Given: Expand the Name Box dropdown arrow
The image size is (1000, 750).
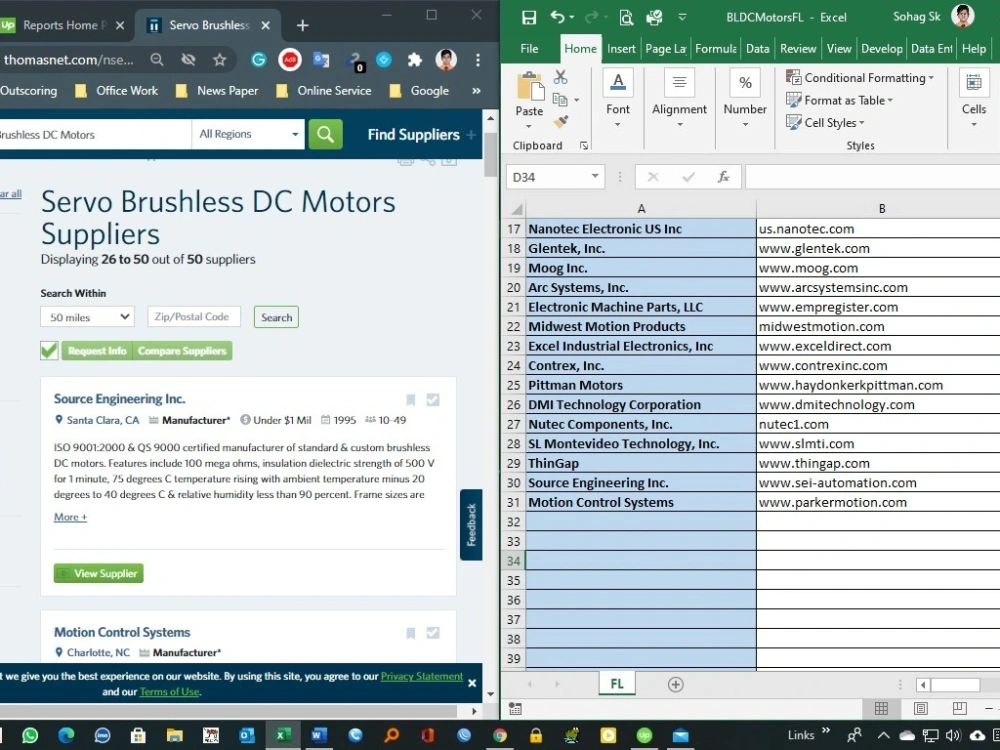Looking at the screenshot, I should (x=594, y=176).
